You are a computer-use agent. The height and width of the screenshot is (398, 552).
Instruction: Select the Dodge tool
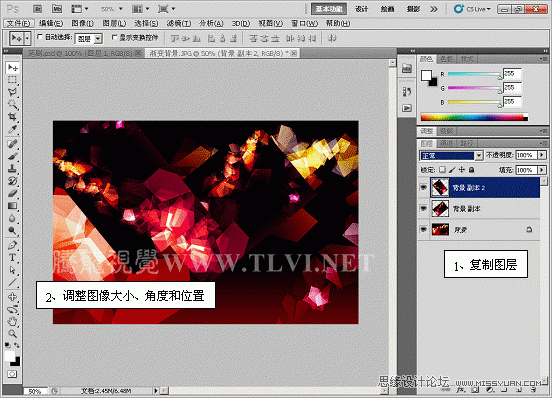[13, 230]
